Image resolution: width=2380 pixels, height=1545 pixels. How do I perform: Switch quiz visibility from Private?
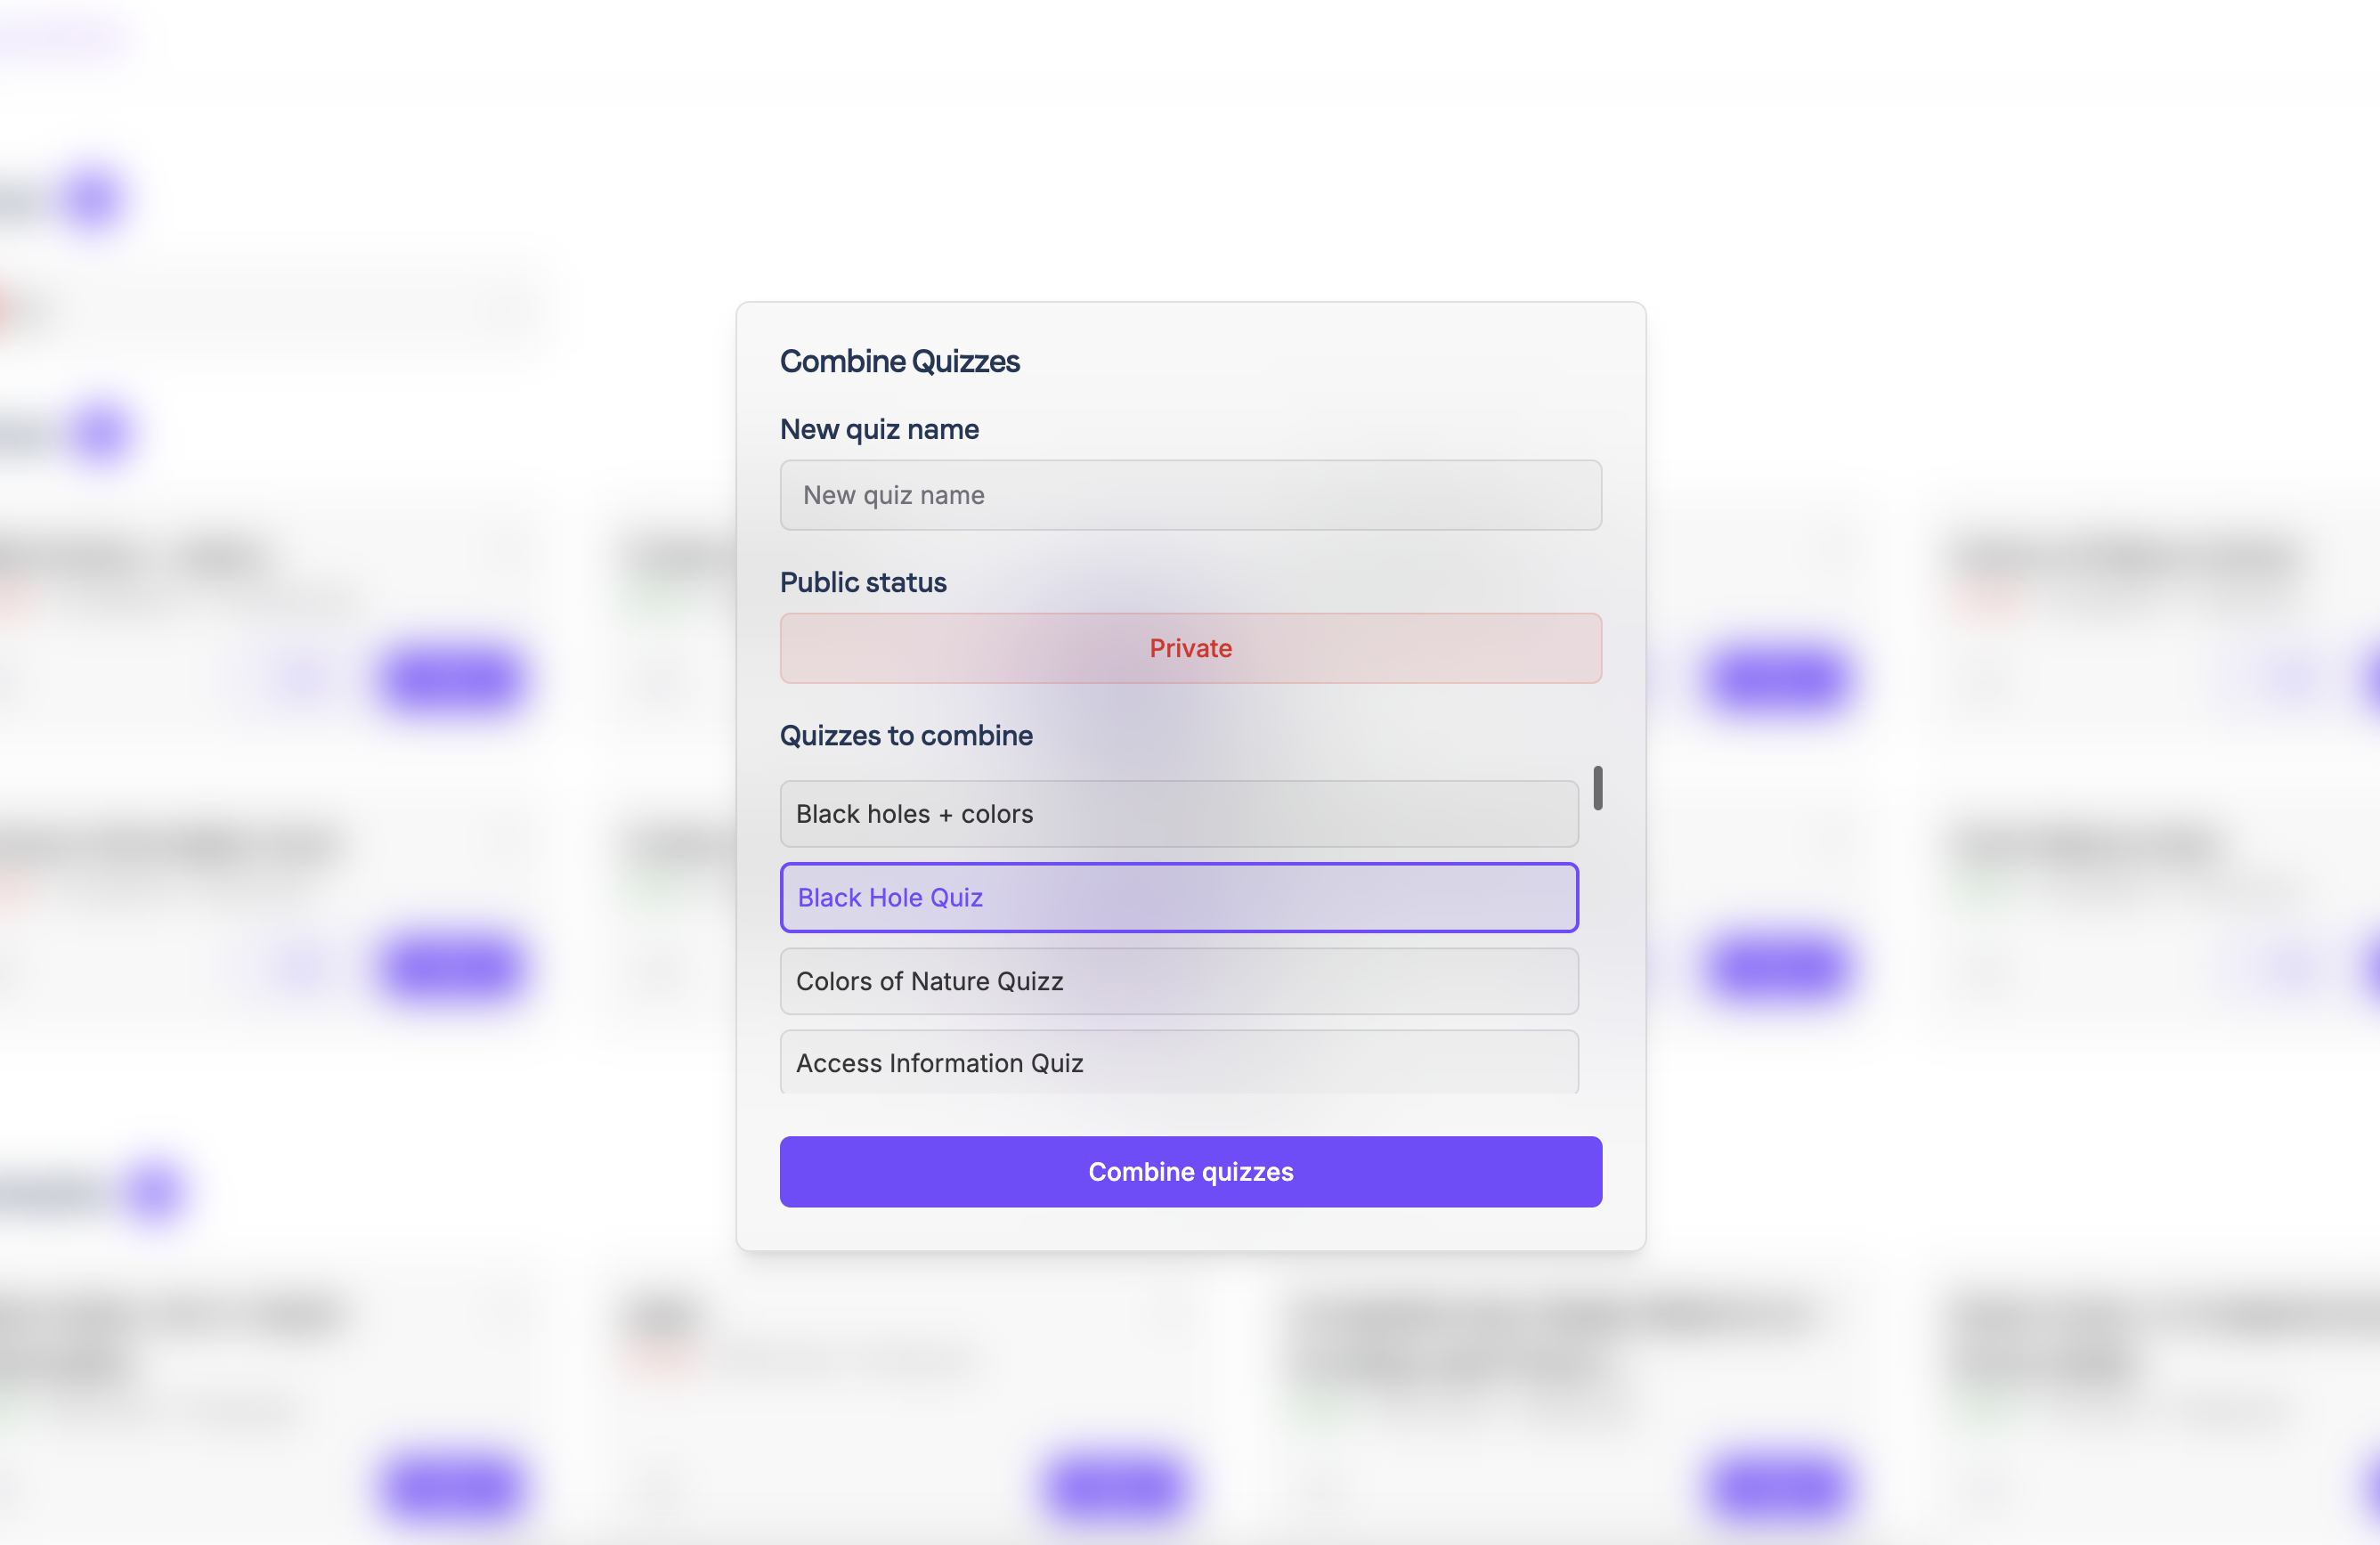tap(1190, 648)
